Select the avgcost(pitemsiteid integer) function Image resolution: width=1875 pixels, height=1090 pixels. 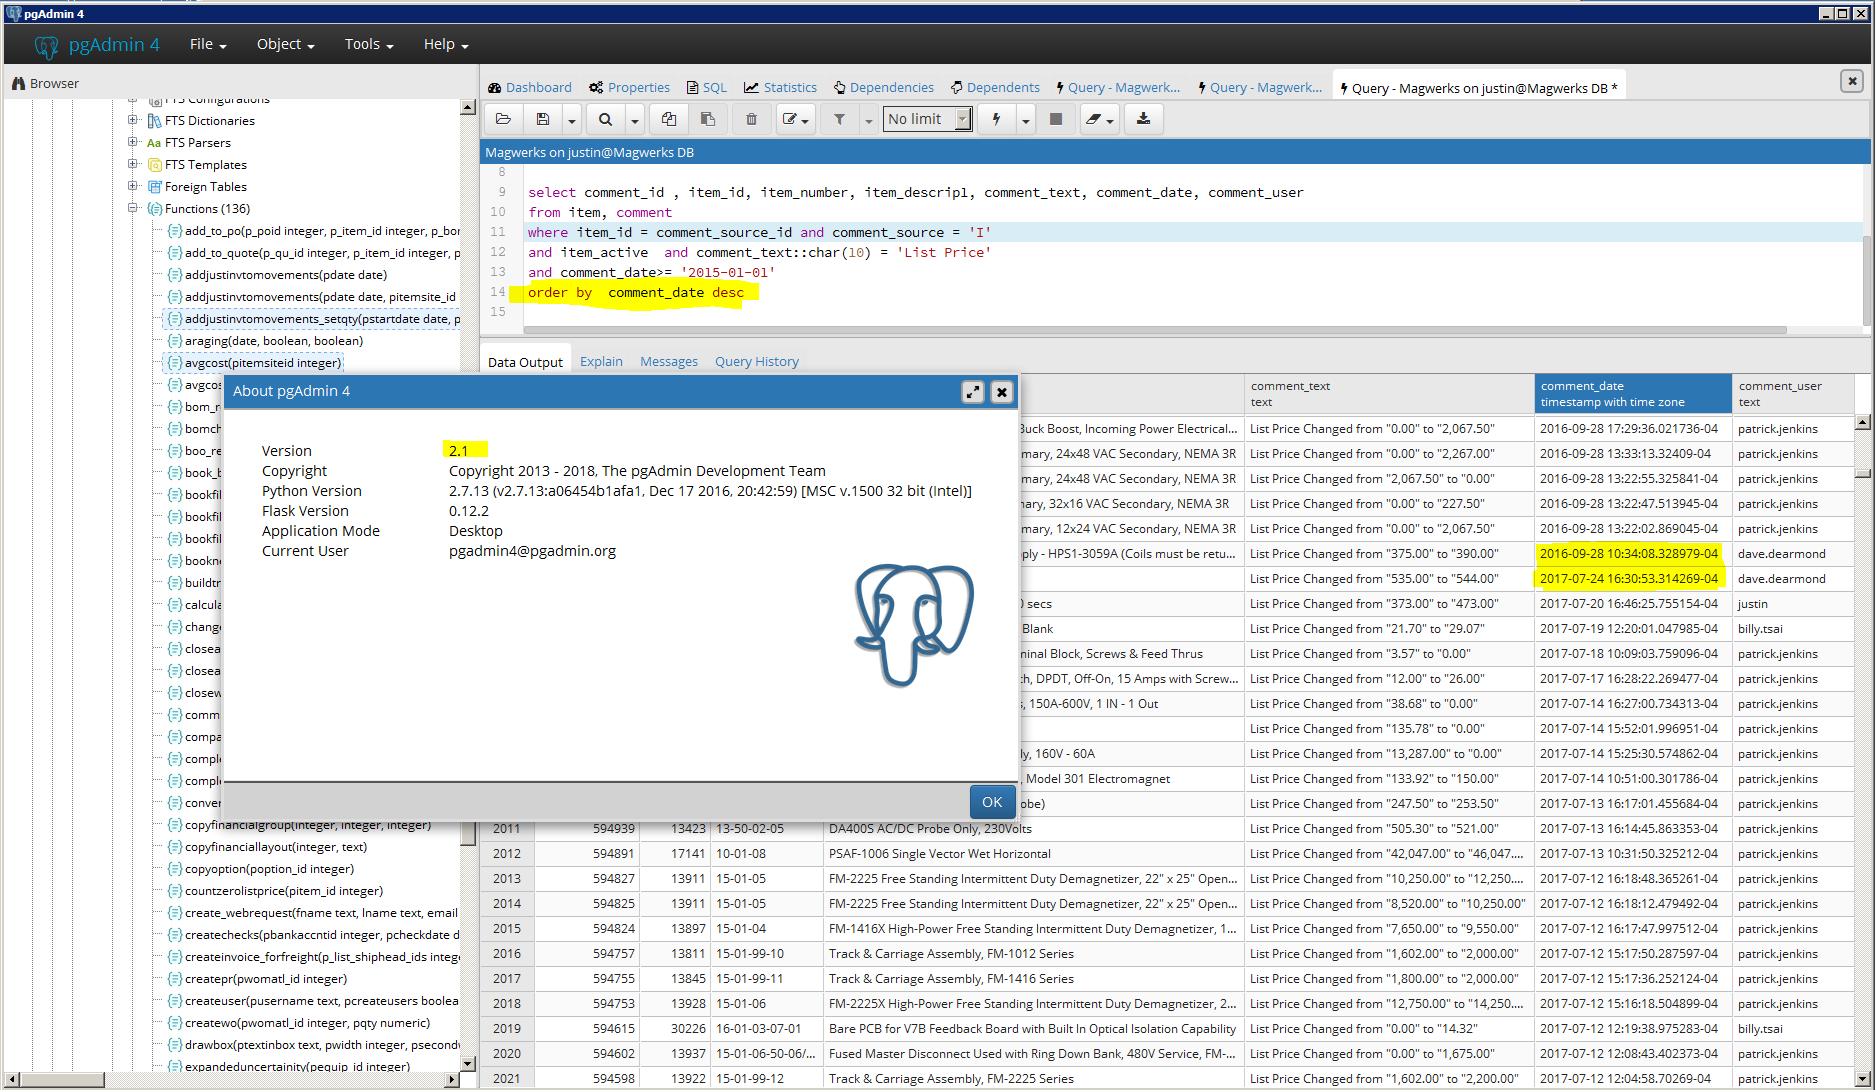(262, 363)
